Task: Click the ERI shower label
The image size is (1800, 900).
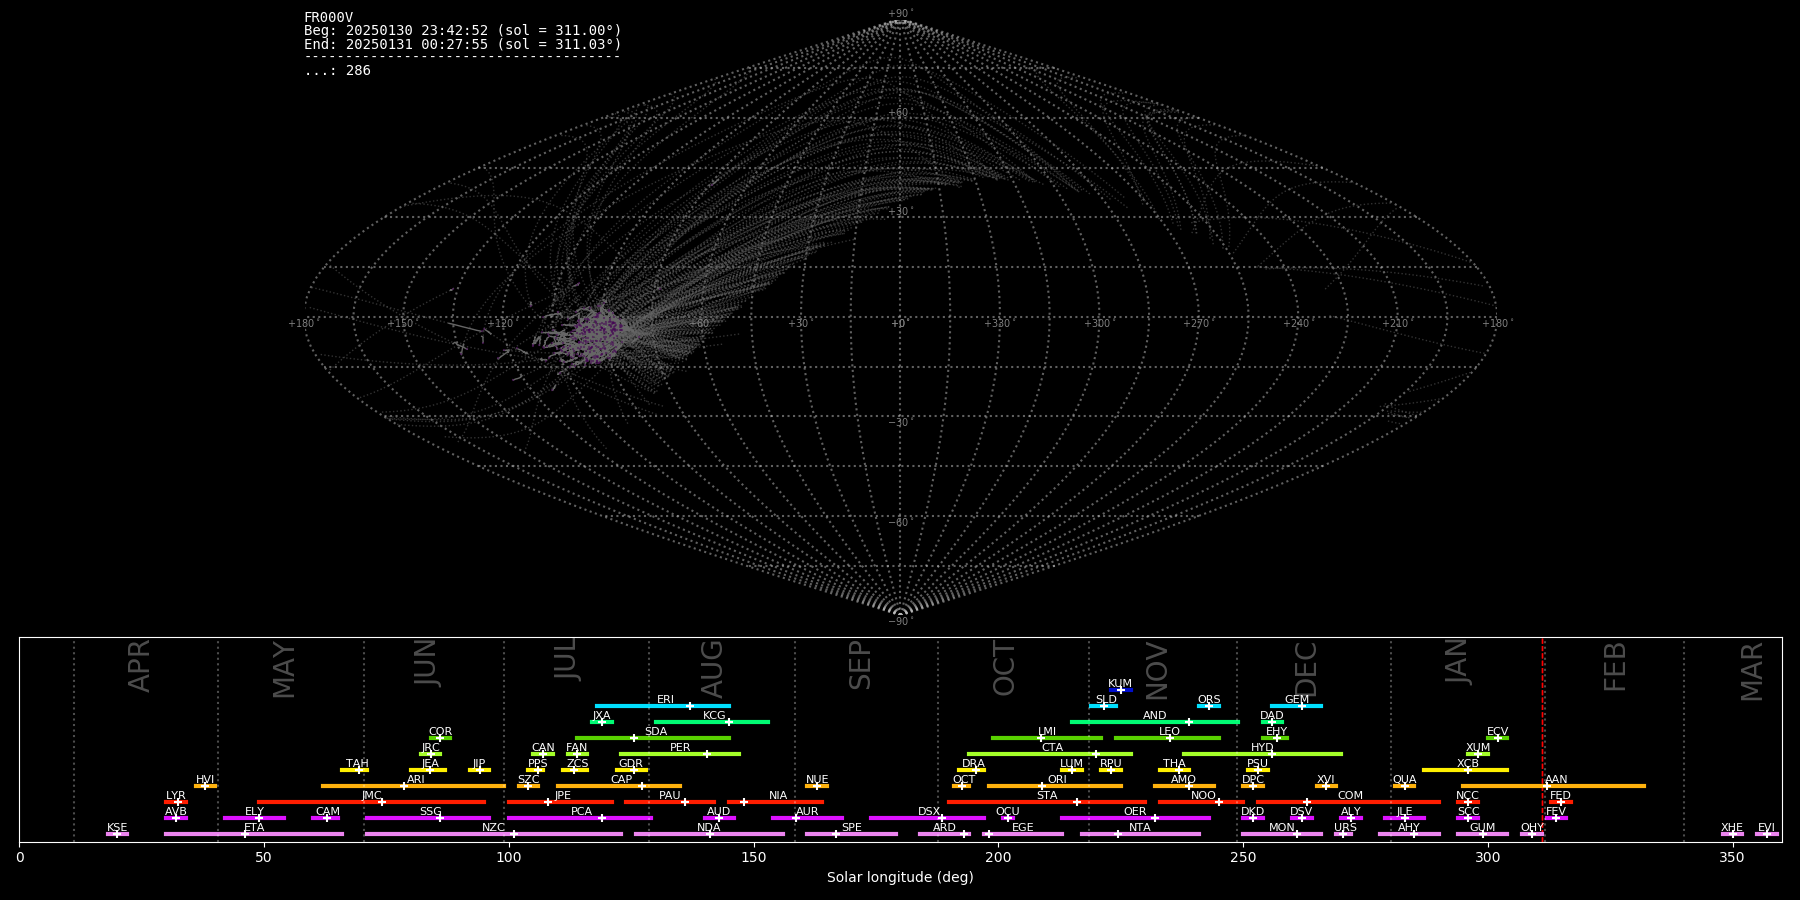Action: (665, 699)
